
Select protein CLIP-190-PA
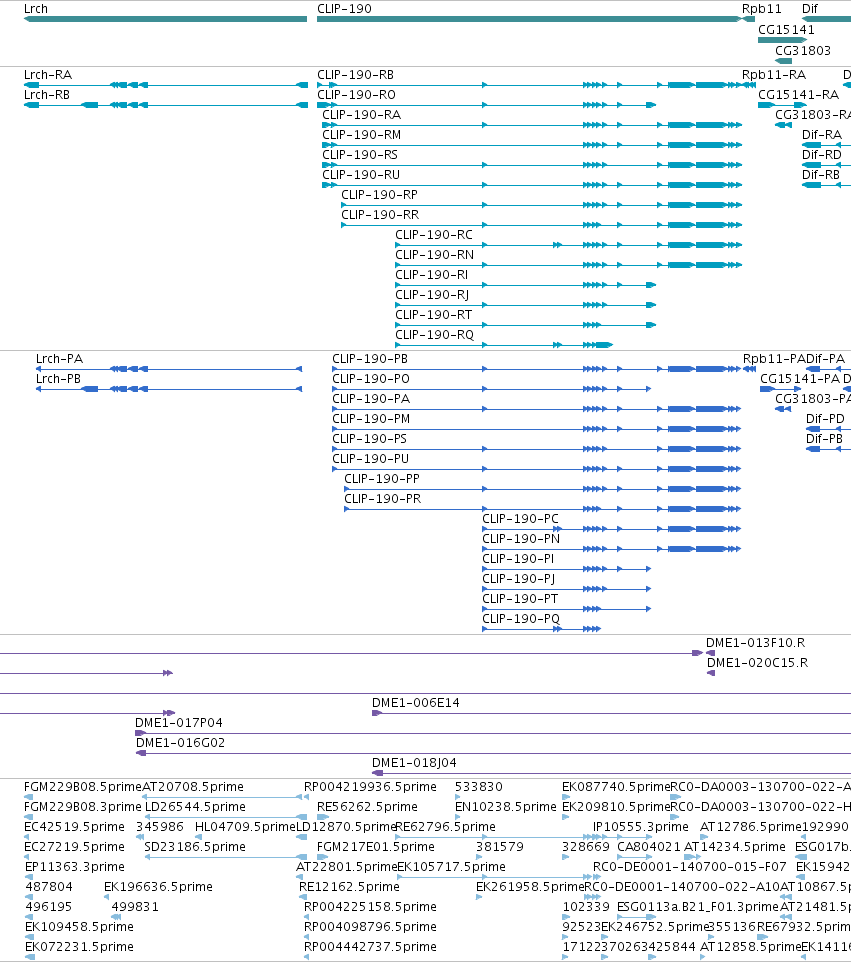(x=371, y=399)
